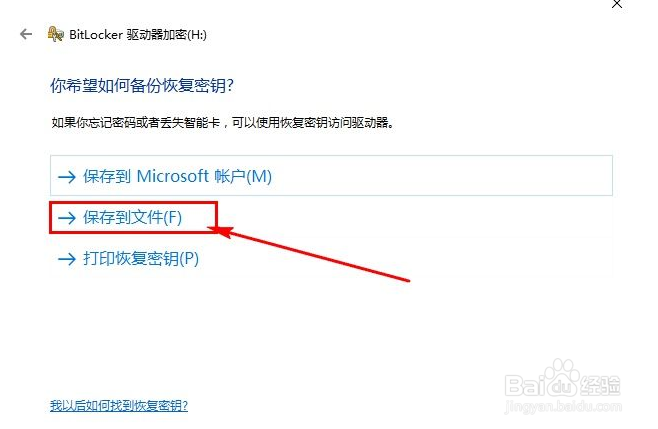Click the BitLocker key and lock icon
The height and width of the screenshot is (429, 658).
pyautogui.click(x=55, y=34)
